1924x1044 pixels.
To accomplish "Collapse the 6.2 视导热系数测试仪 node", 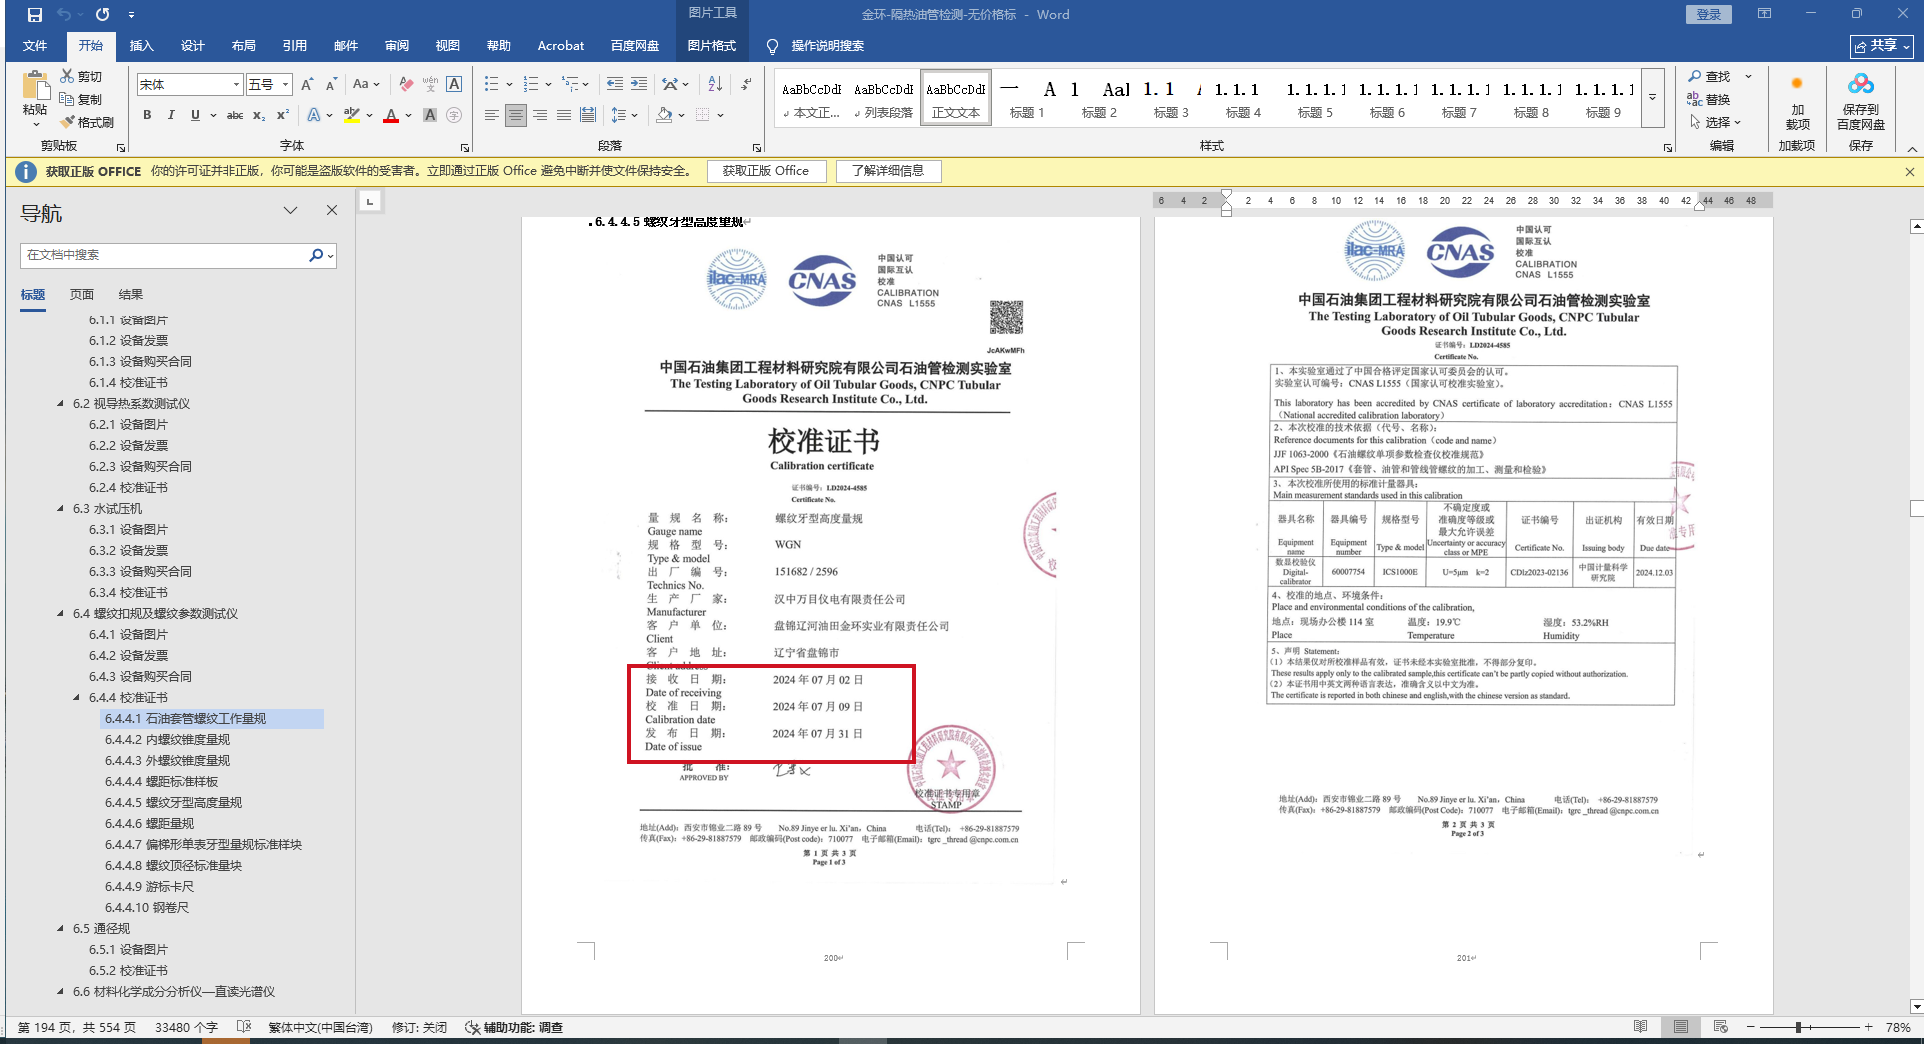I will pyautogui.click(x=61, y=404).
